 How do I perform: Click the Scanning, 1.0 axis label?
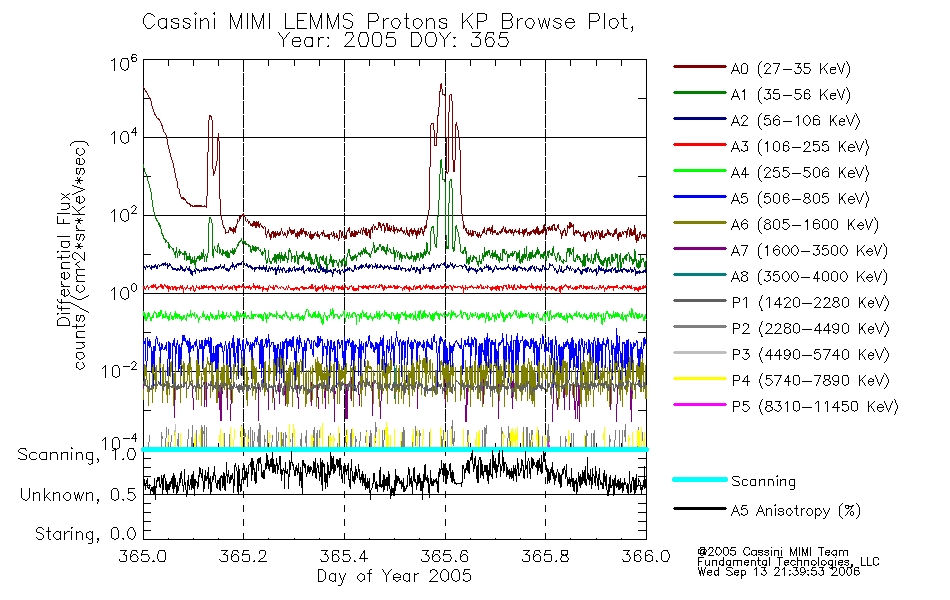[77, 455]
